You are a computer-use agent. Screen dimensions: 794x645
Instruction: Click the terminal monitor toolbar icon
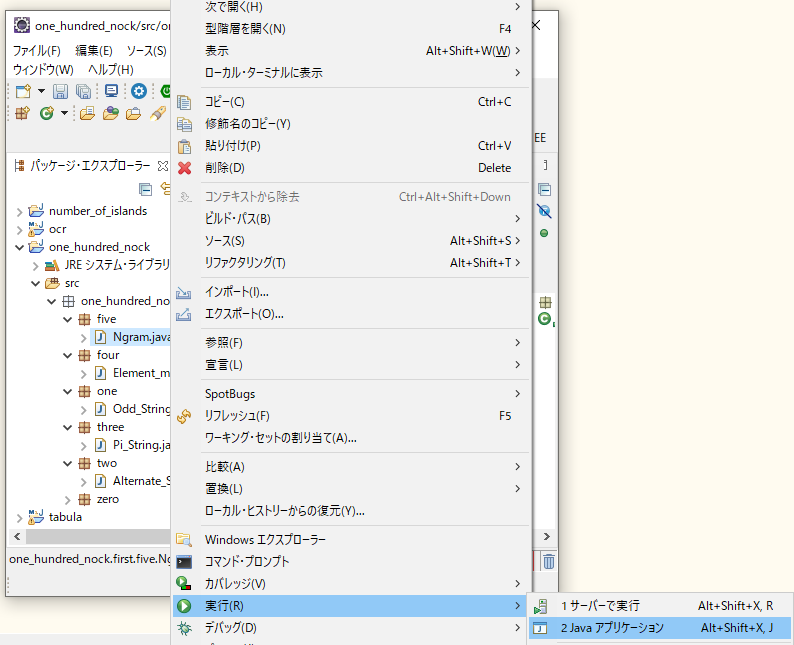(111, 91)
